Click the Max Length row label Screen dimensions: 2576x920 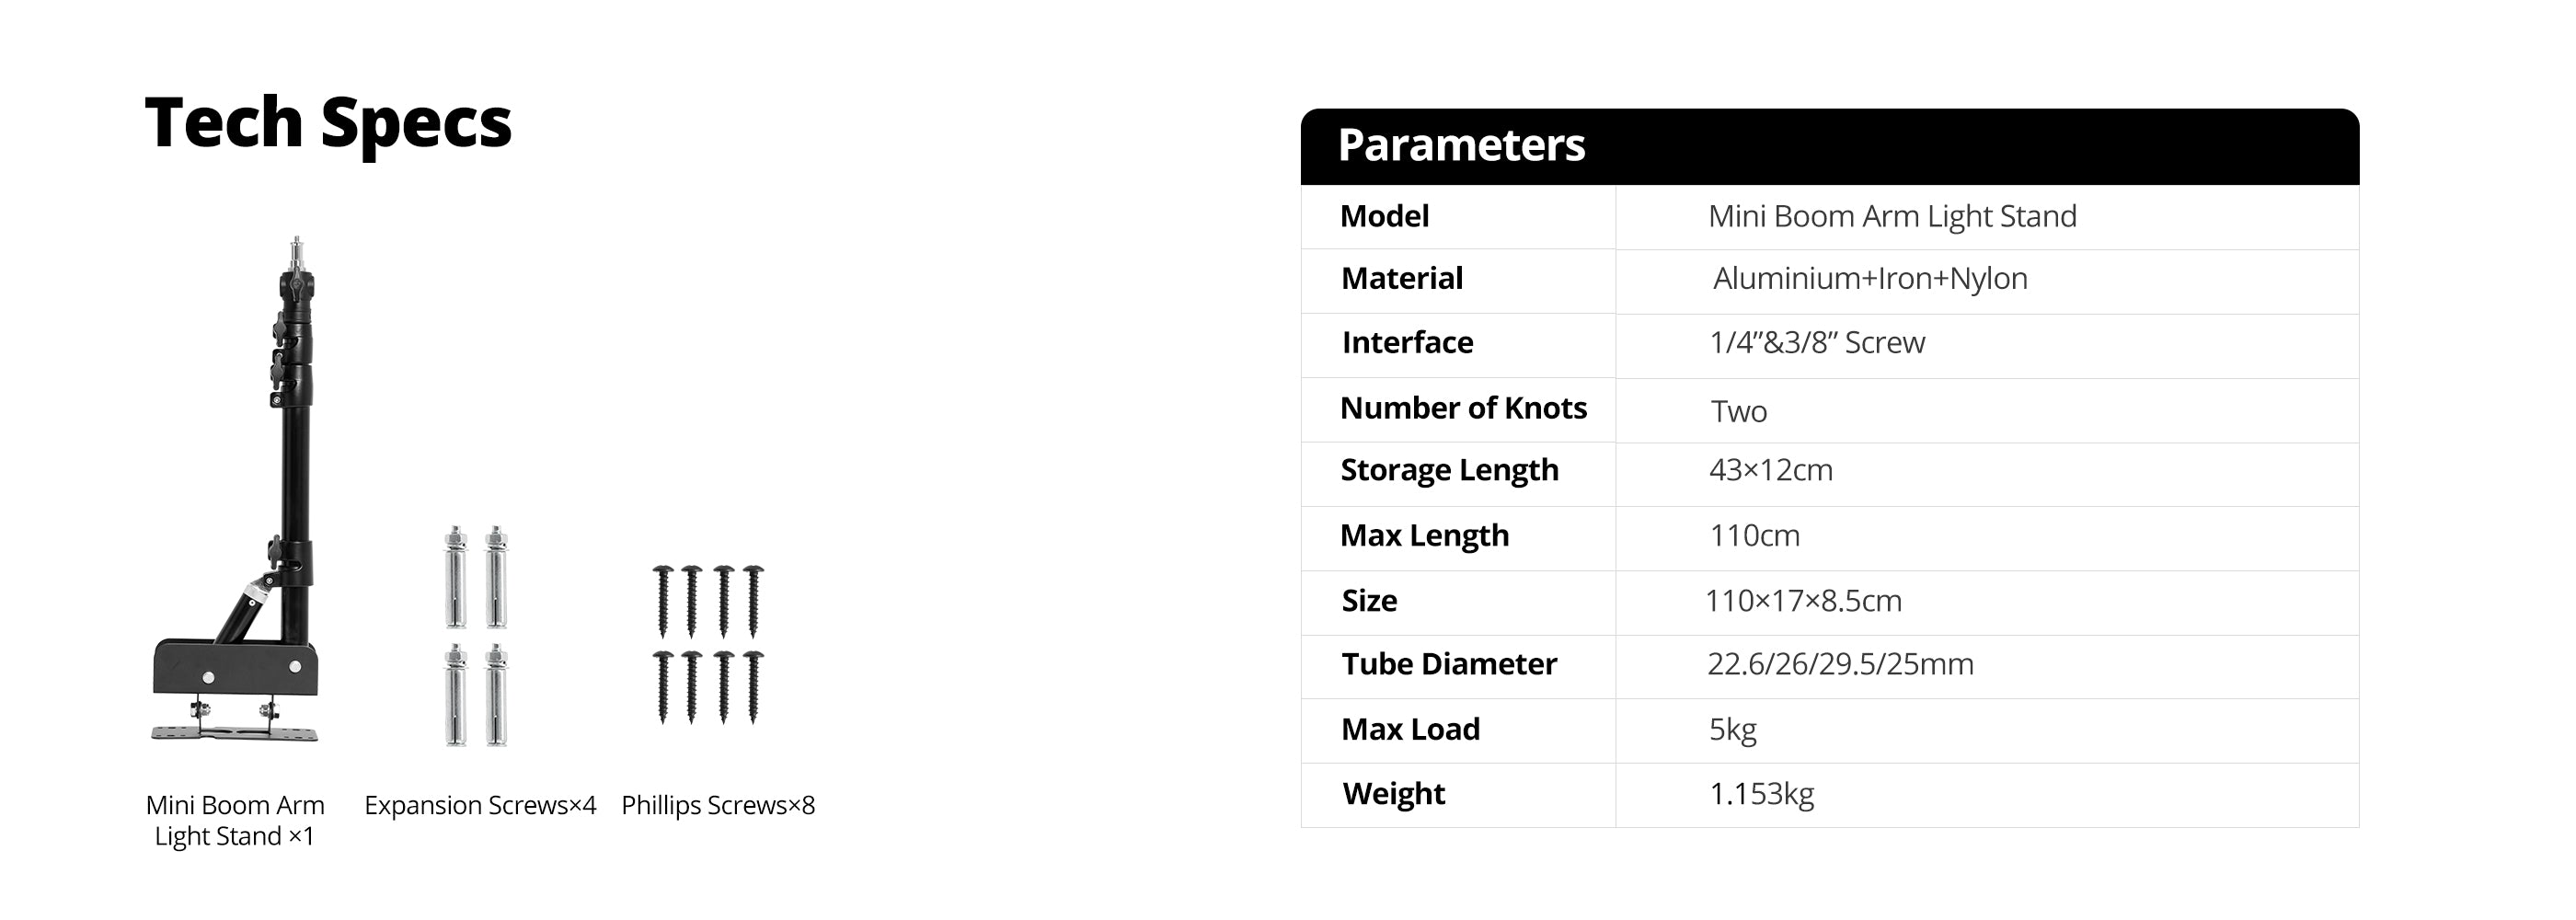(x=1424, y=535)
